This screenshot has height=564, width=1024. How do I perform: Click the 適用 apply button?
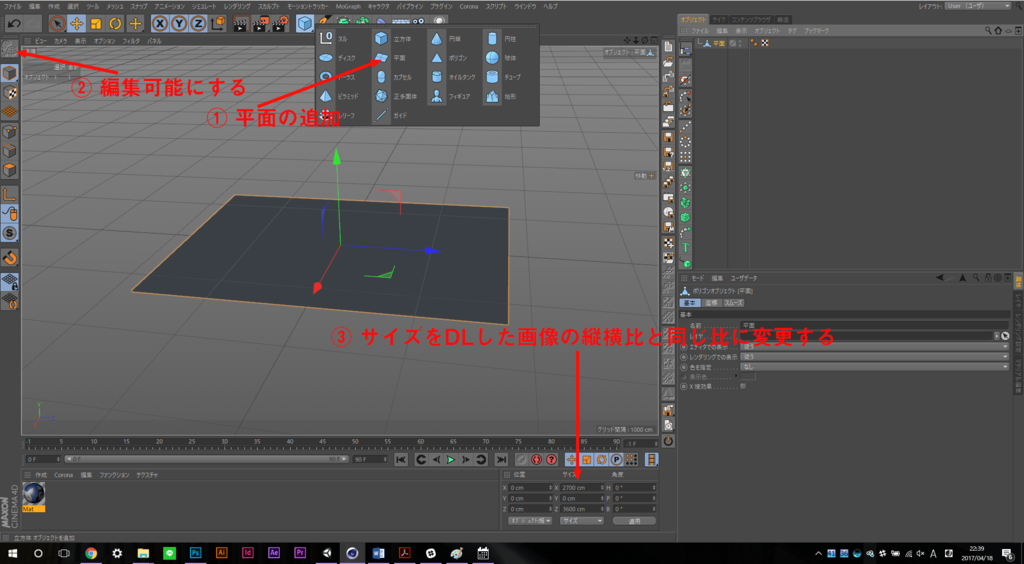pyautogui.click(x=634, y=521)
